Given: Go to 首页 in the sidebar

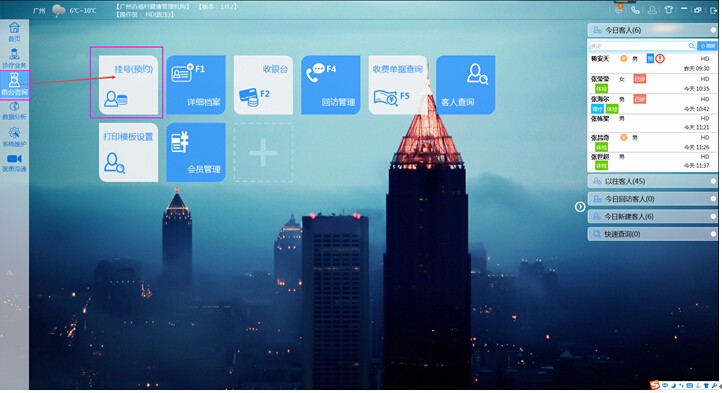Looking at the screenshot, I should coord(14,32).
